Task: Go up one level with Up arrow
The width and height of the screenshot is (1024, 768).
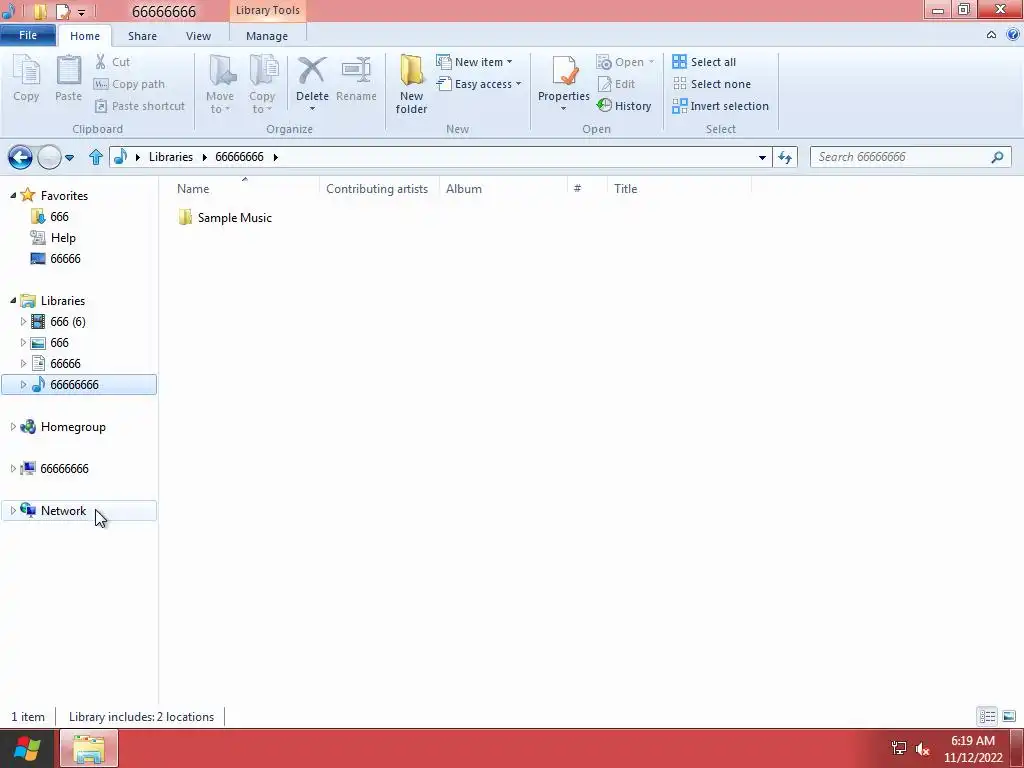Action: (96, 157)
